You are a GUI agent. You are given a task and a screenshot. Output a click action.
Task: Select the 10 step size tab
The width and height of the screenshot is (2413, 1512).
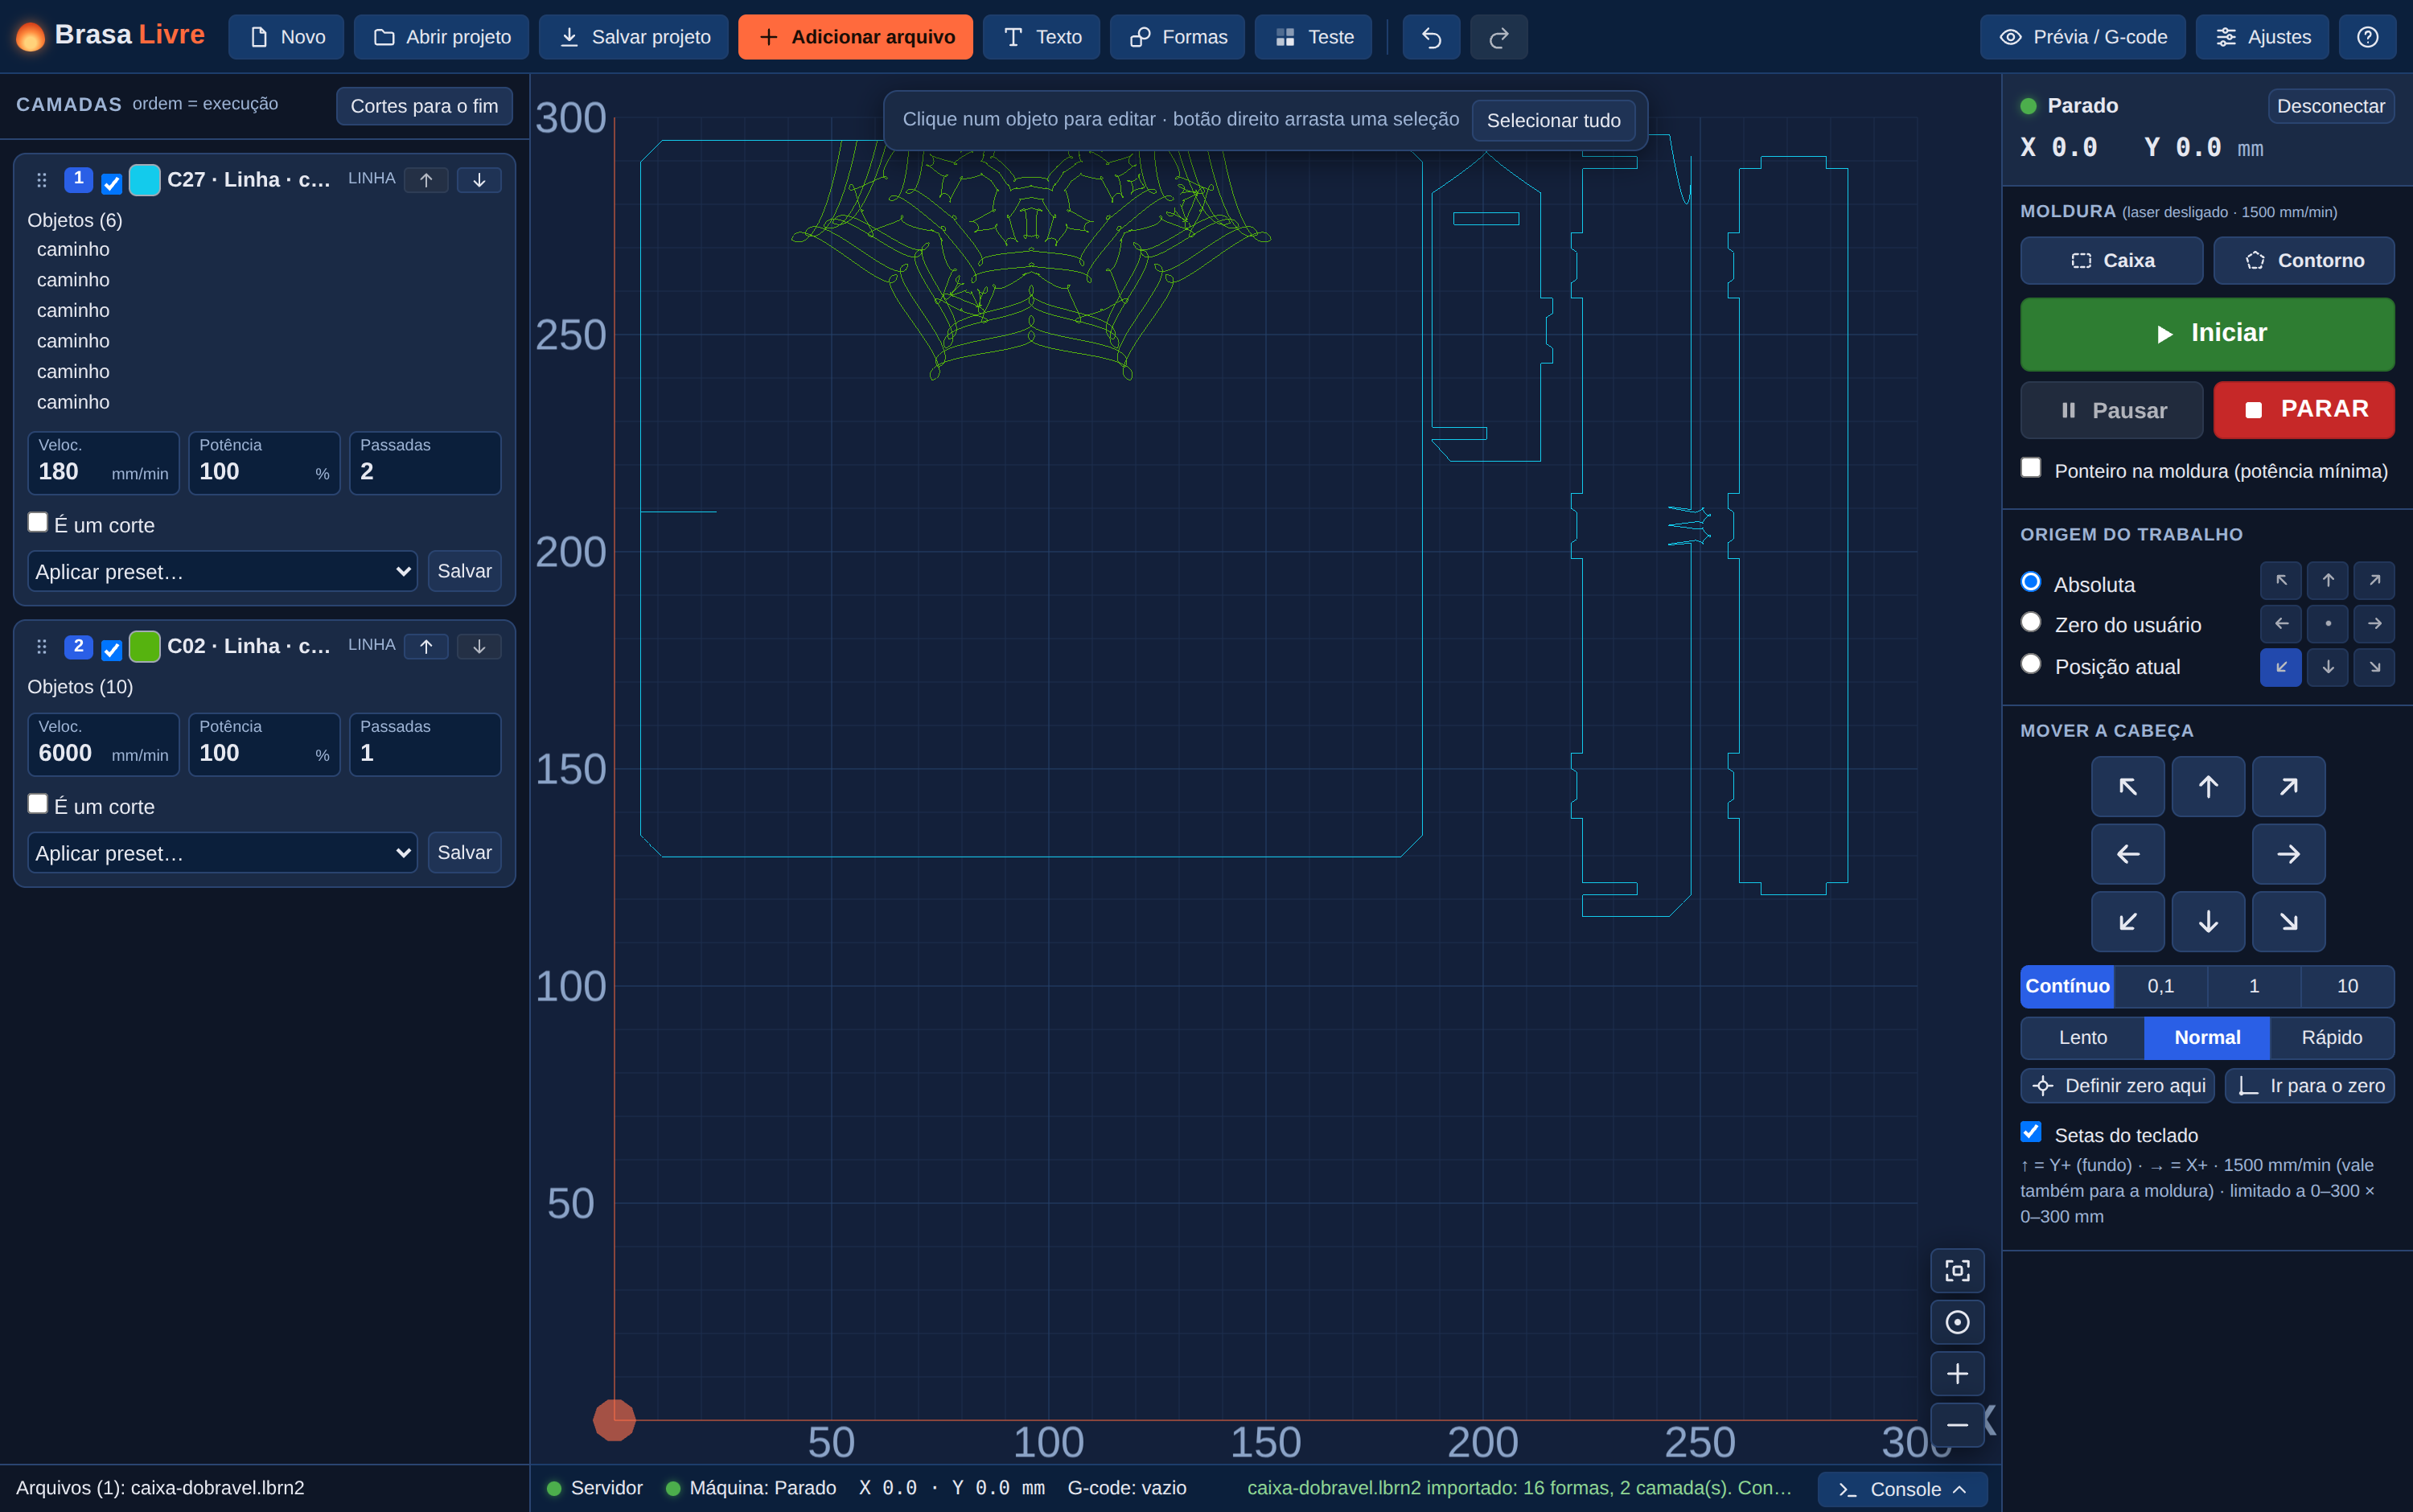pos(2347,986)
